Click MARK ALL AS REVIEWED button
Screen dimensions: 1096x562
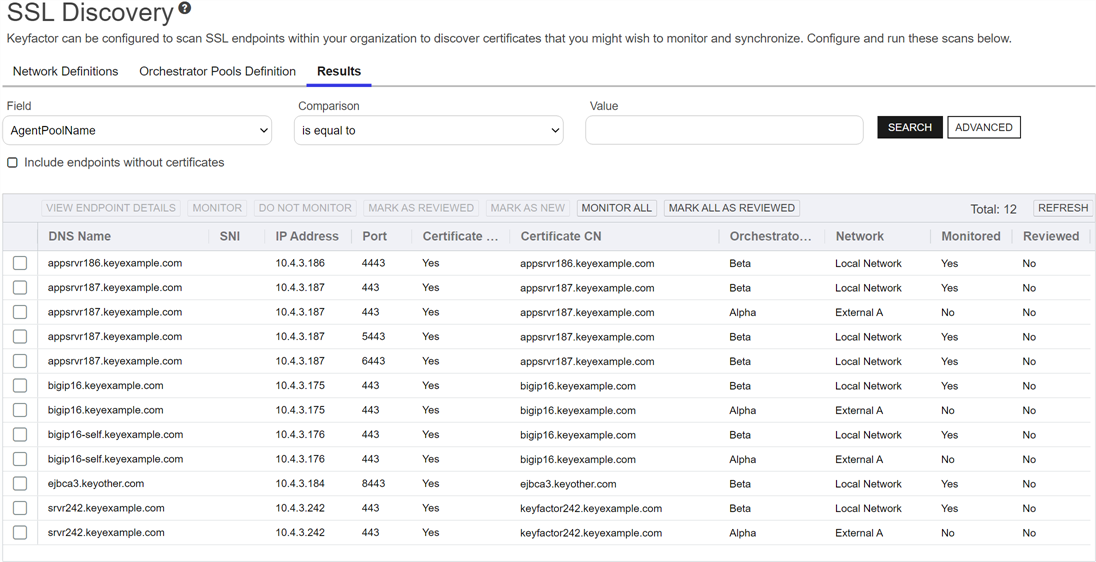(x=731, y=208)
